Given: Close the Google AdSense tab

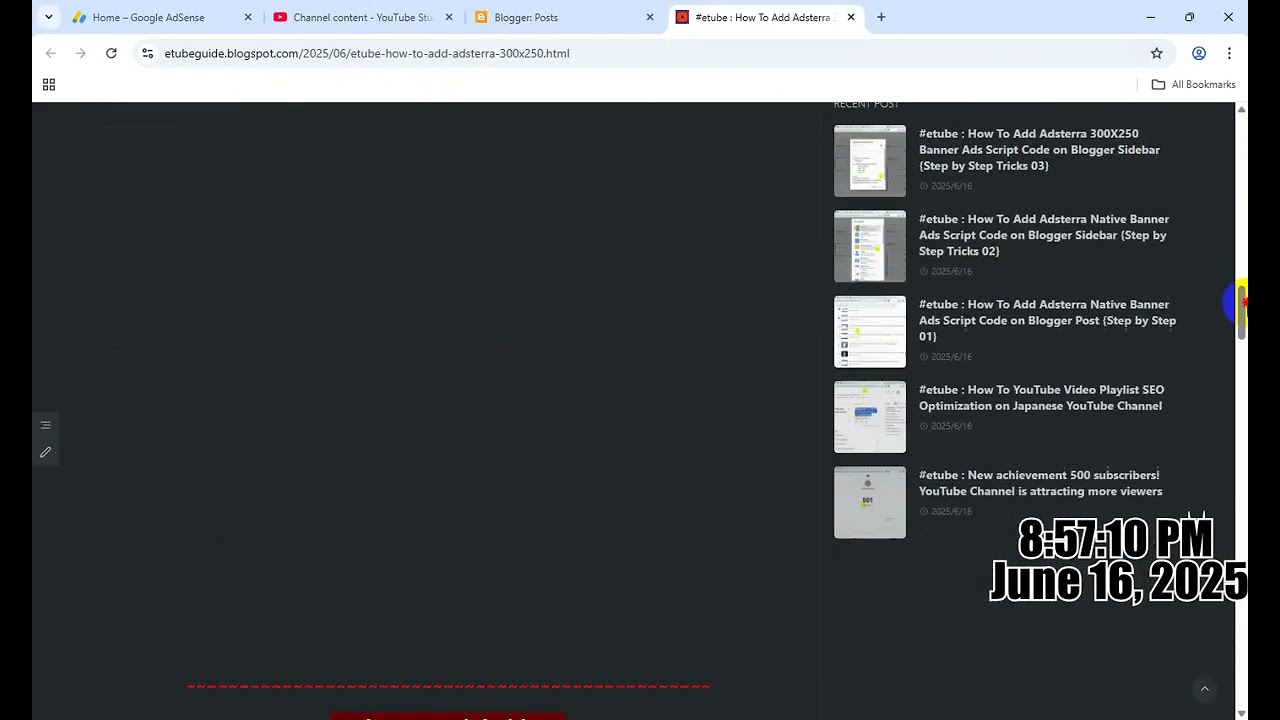Looking at the screenshot, I should [x=248, y=17].
